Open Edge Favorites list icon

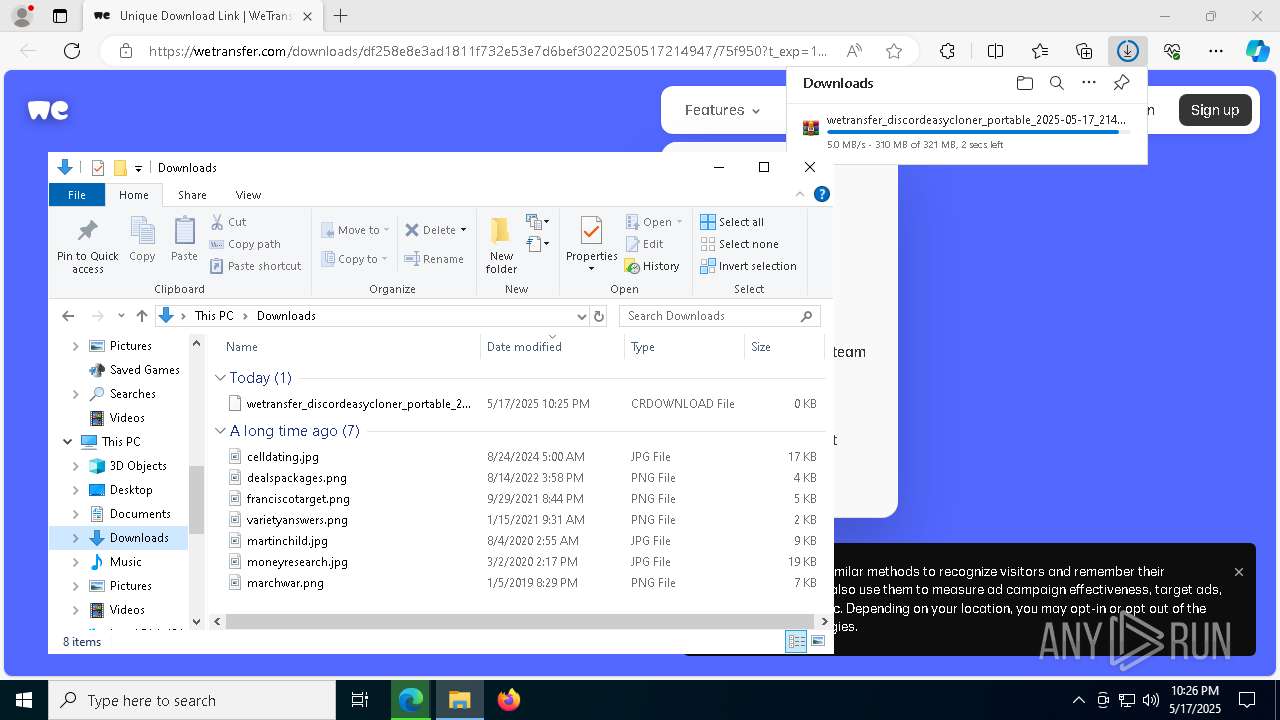click(1040, 51)
